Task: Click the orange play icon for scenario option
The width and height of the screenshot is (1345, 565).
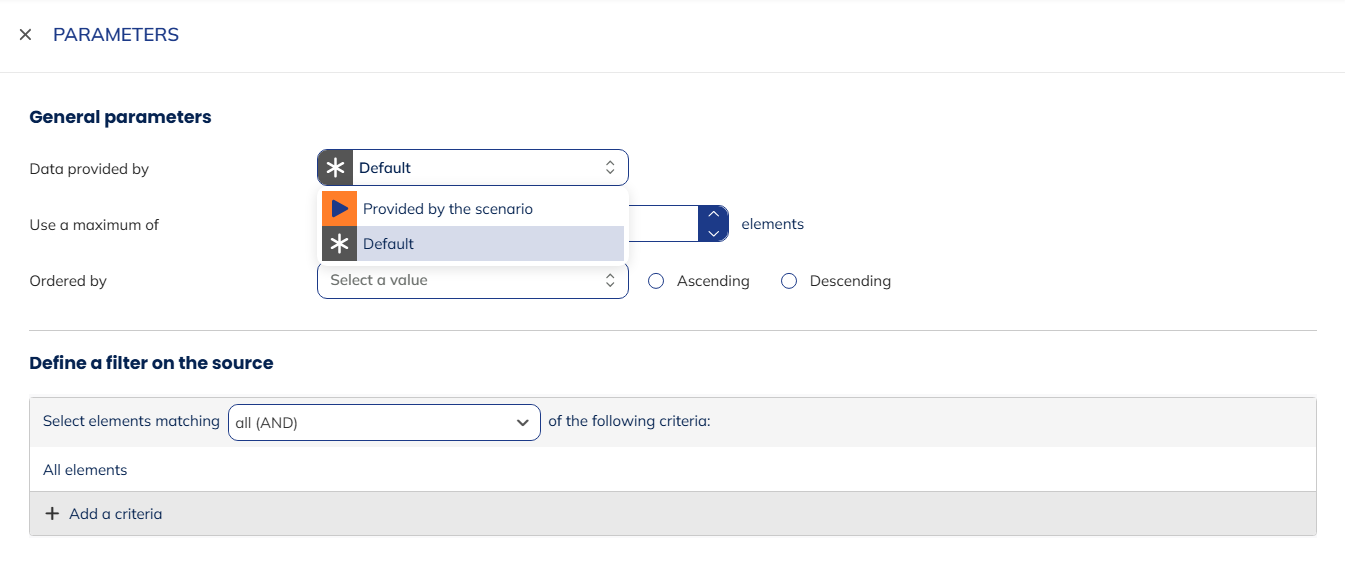Action: [339, 209]
